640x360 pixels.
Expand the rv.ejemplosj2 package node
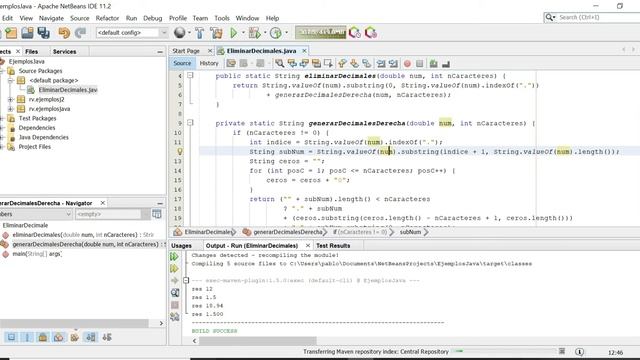(11, 99)
